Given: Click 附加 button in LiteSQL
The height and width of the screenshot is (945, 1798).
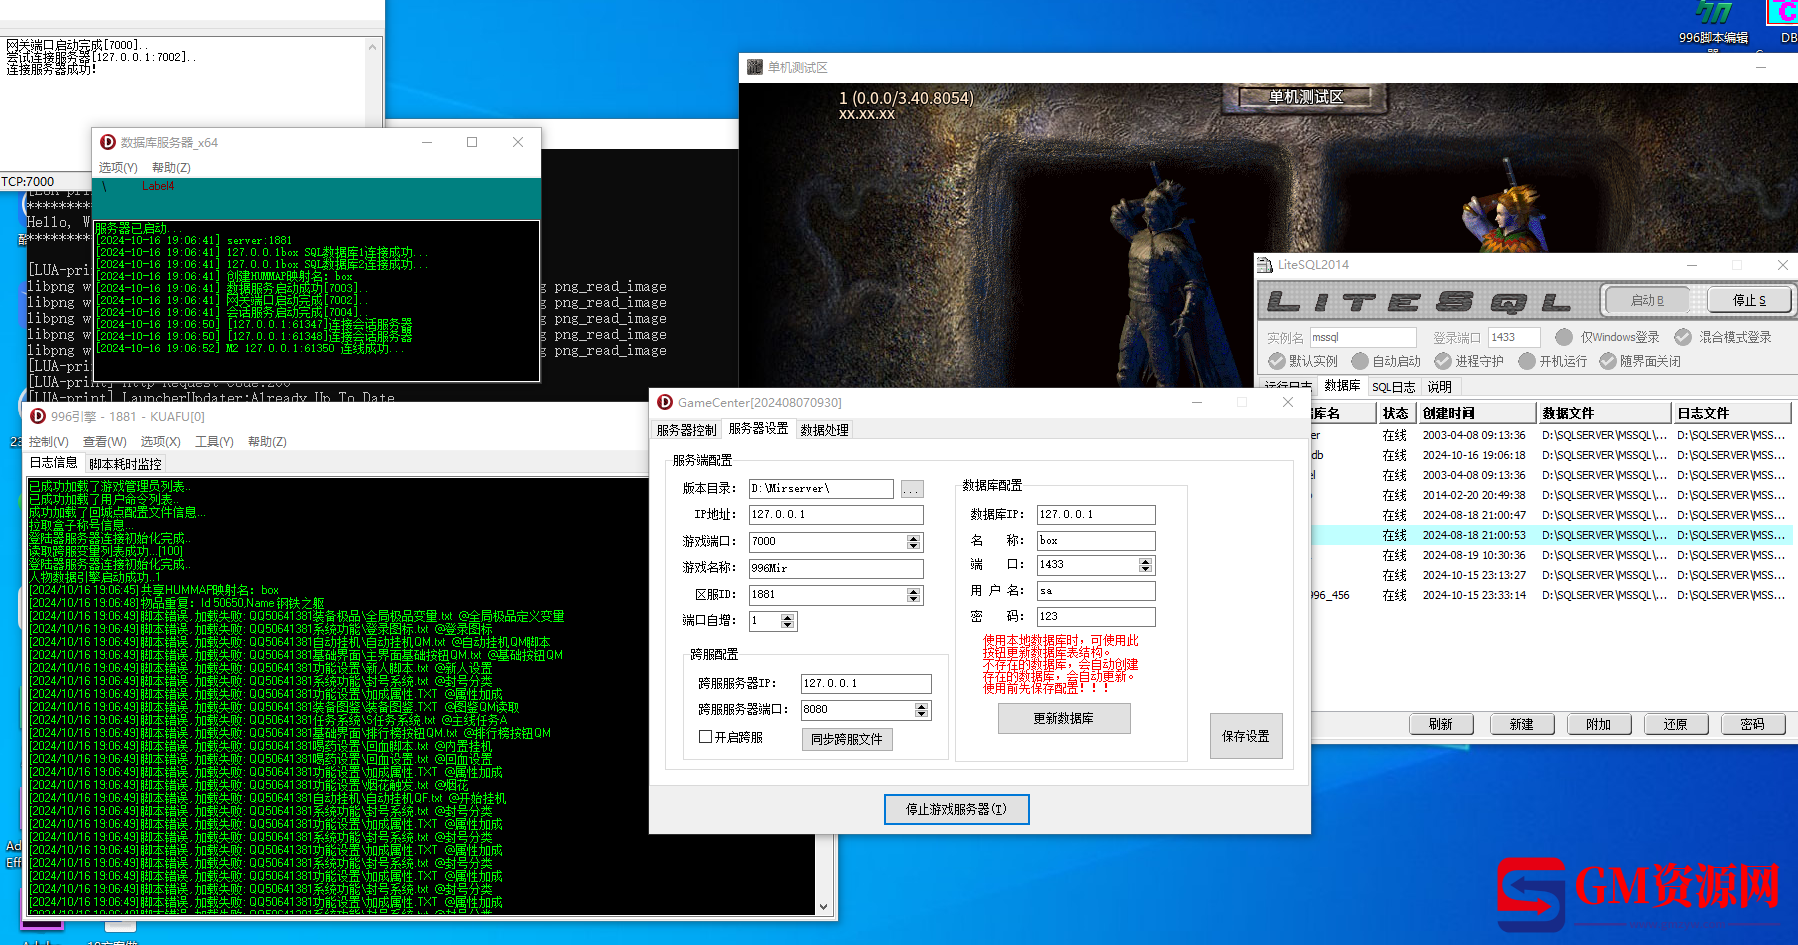Looking at the screenshot, I should 1599,724.
